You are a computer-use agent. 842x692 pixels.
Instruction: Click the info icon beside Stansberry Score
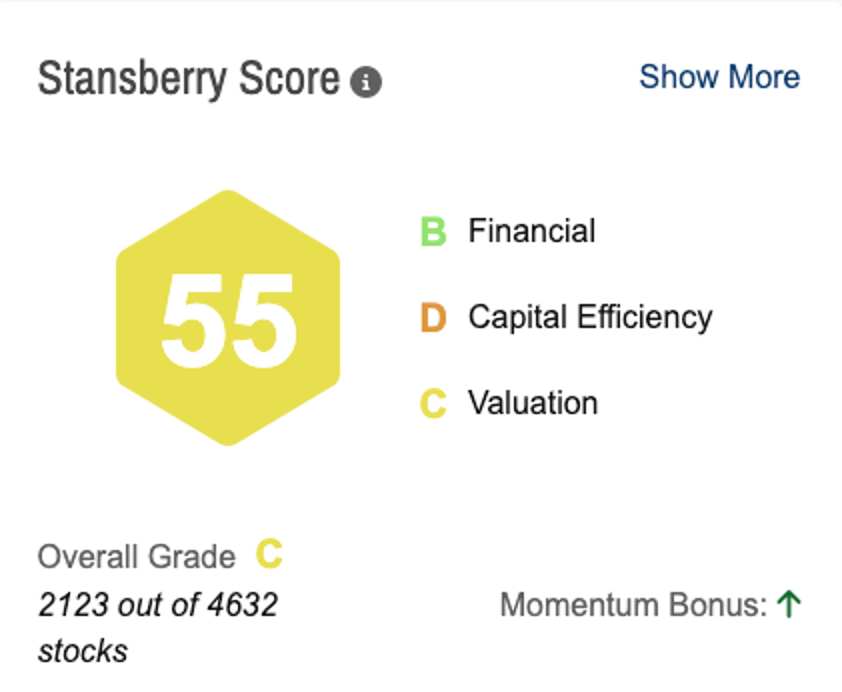tap(366, 82)
